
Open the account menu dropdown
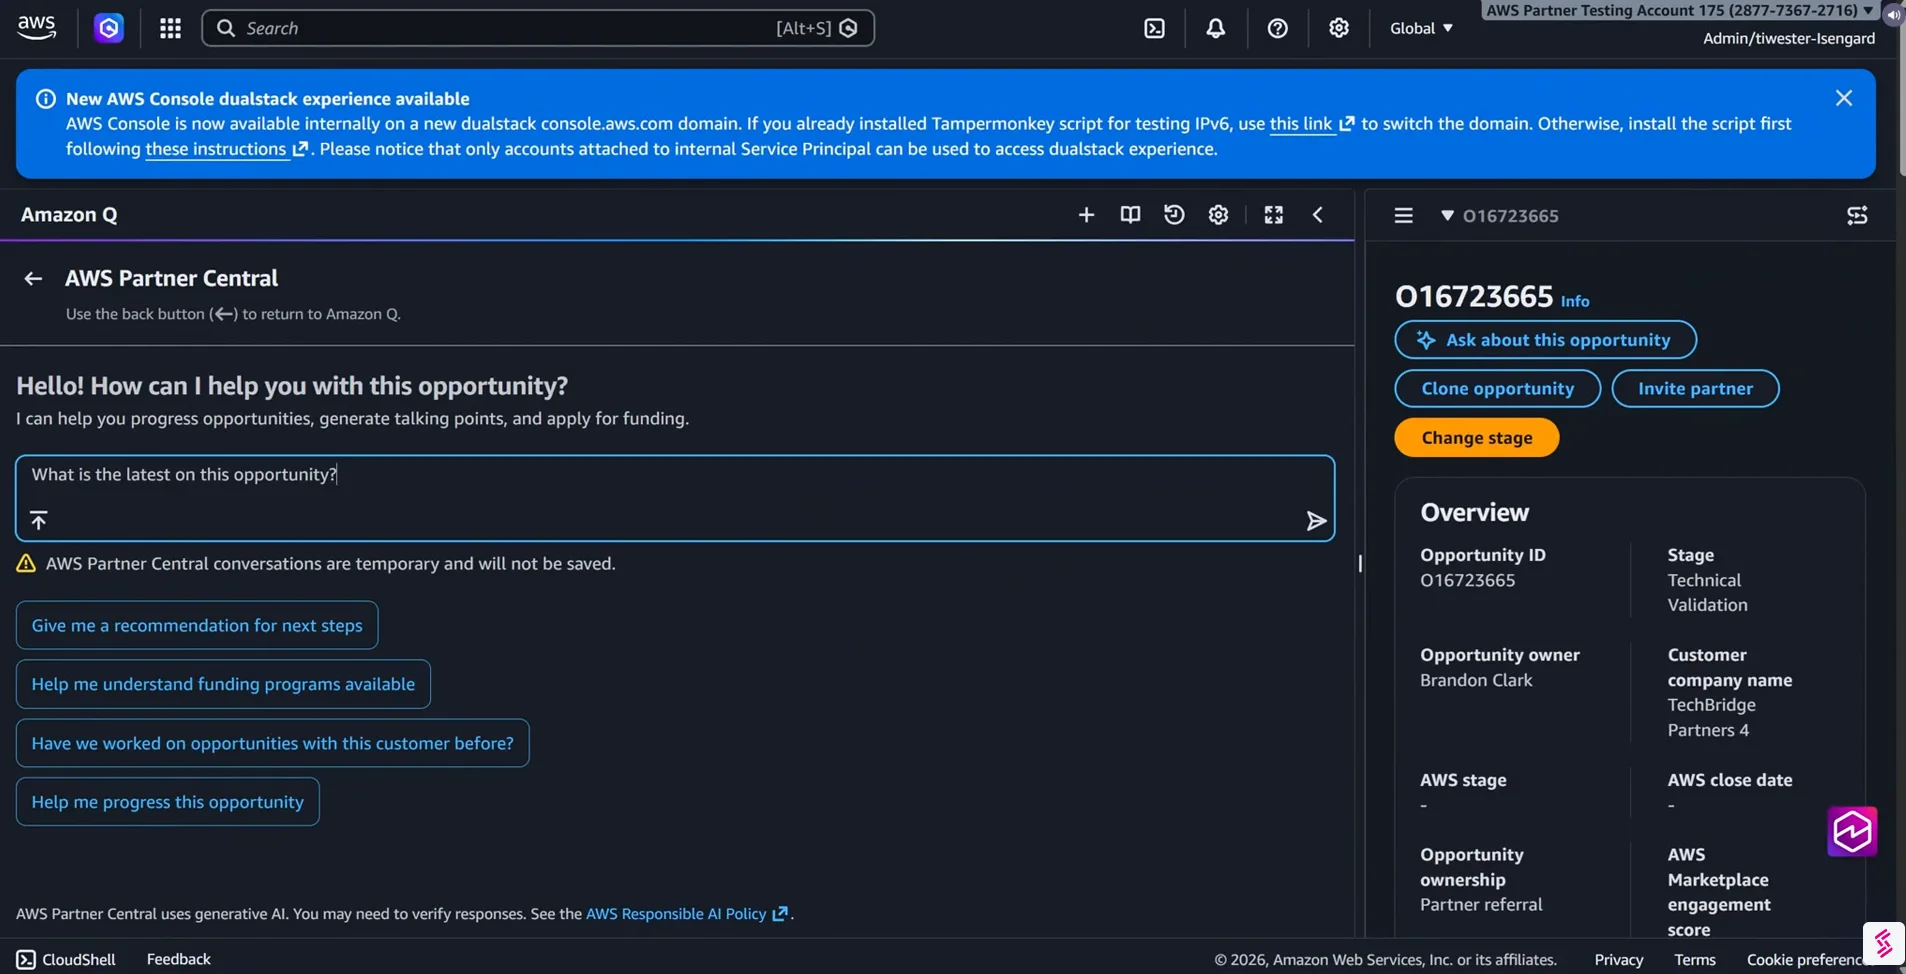[1678, 11]
